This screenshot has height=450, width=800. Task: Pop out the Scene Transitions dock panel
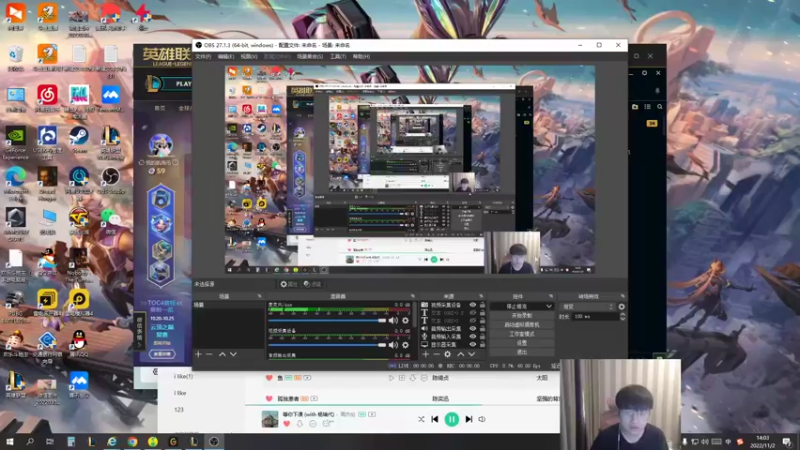[622, 296]
